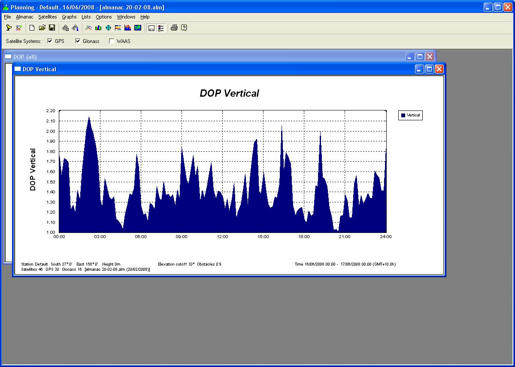Image resolution: width=515 pixels, height=367 pixels.
Task: Open the Satellites menu
Action: 48,17
